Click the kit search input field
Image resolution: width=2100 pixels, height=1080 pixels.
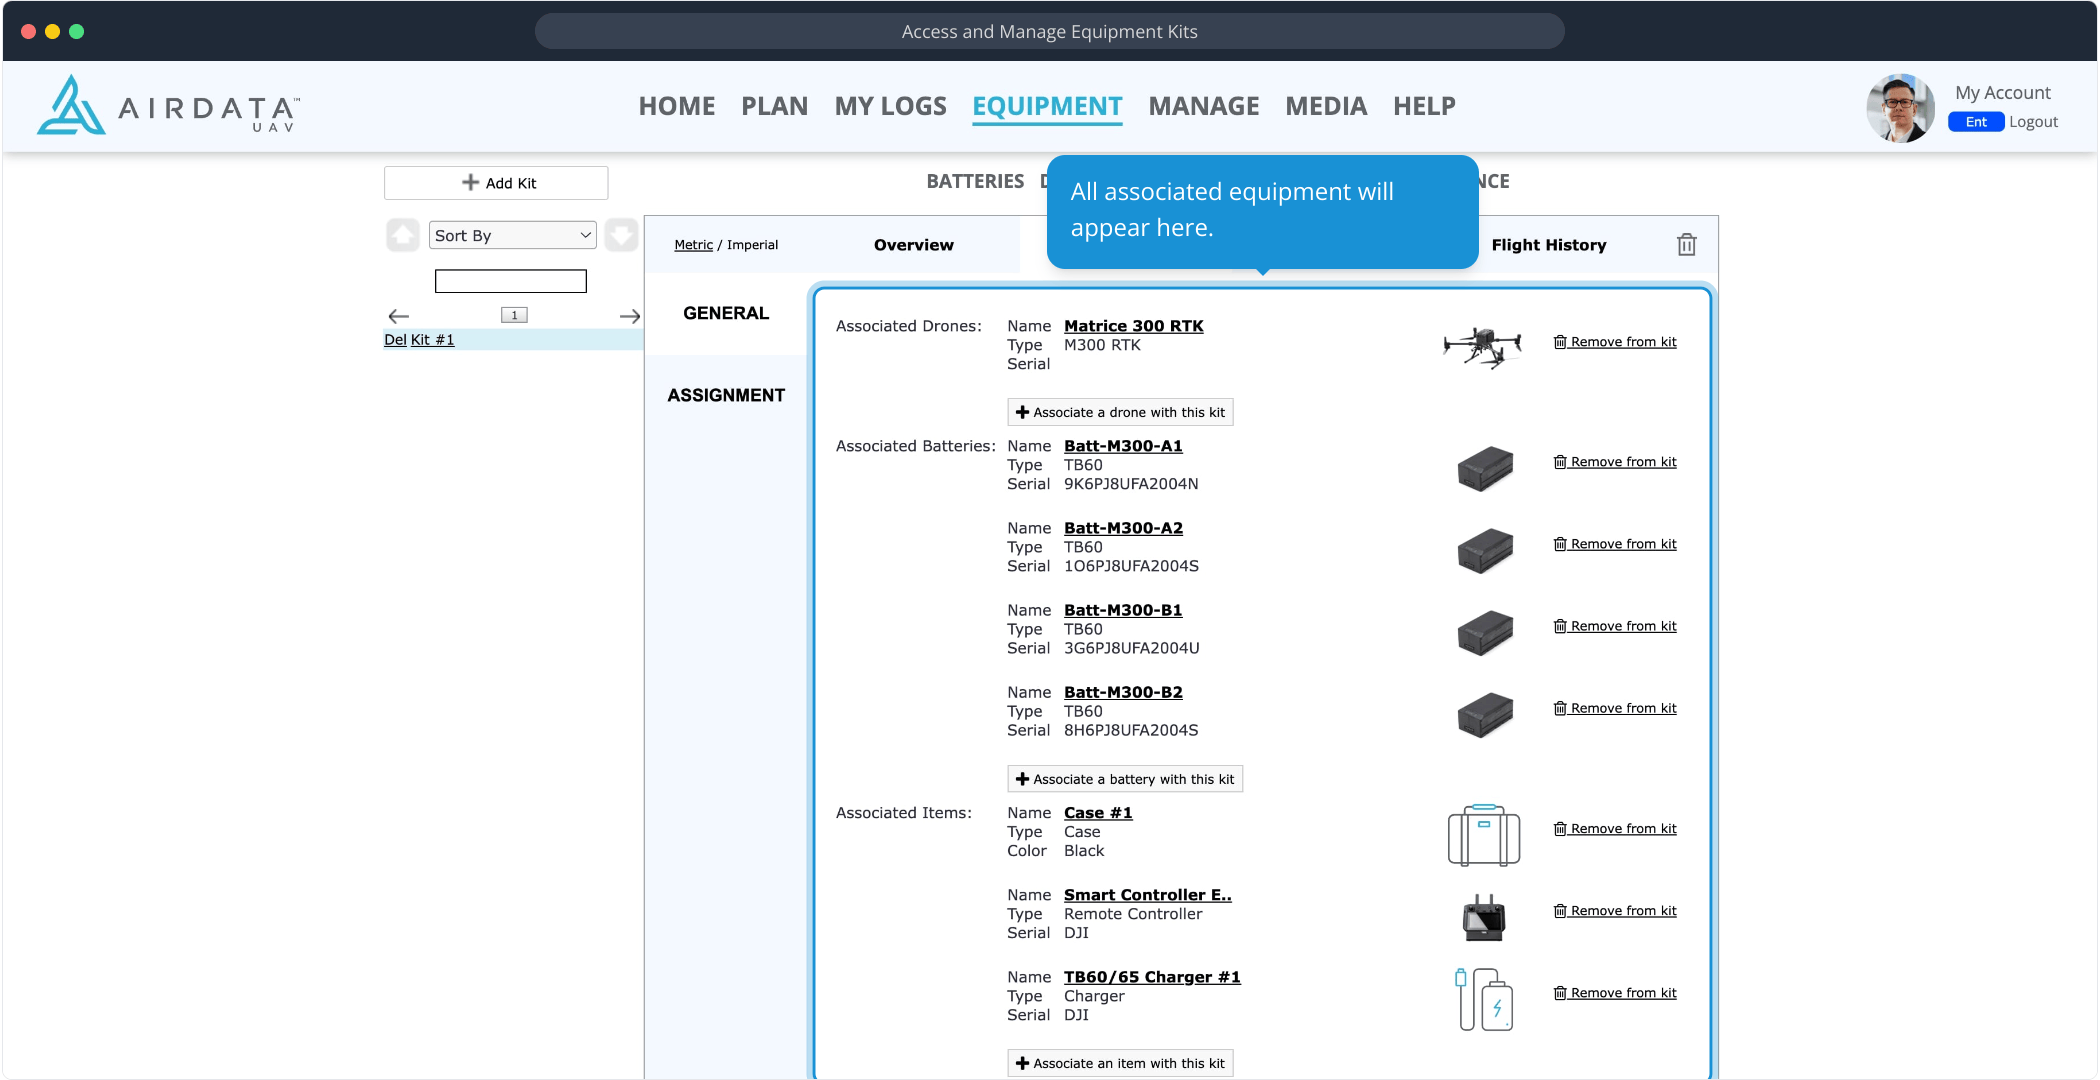(510, 281)
